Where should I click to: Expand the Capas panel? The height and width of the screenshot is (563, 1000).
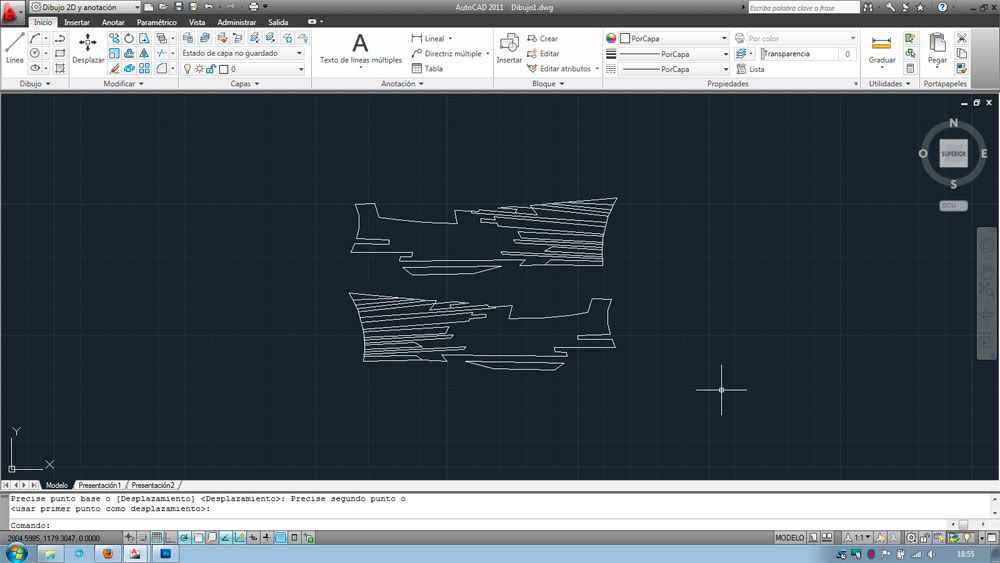pyautogui.click(x=245, y=84)
